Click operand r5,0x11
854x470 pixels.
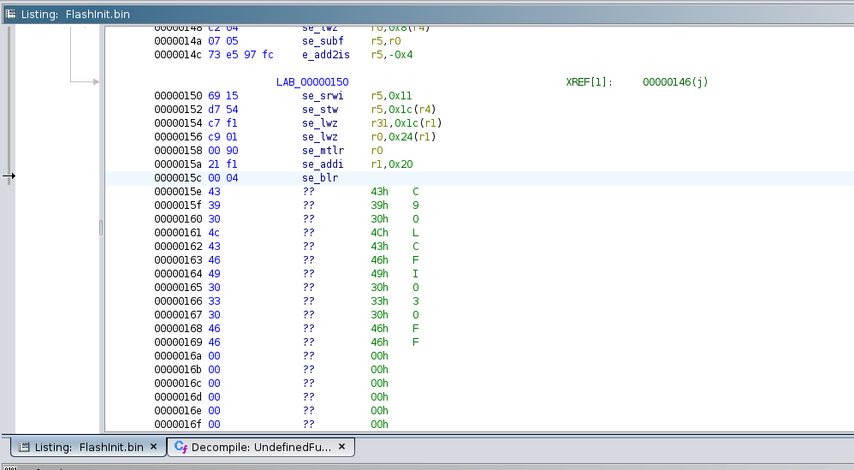(x=391, y=96)
